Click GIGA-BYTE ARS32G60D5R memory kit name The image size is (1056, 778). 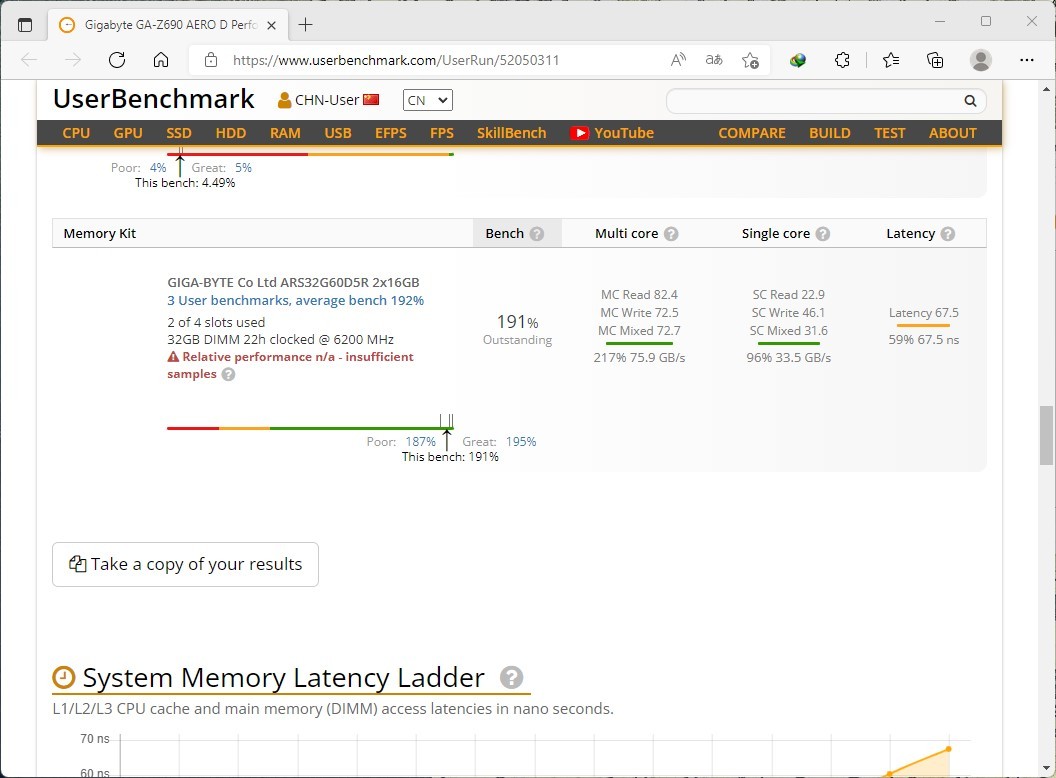point(294,282)
